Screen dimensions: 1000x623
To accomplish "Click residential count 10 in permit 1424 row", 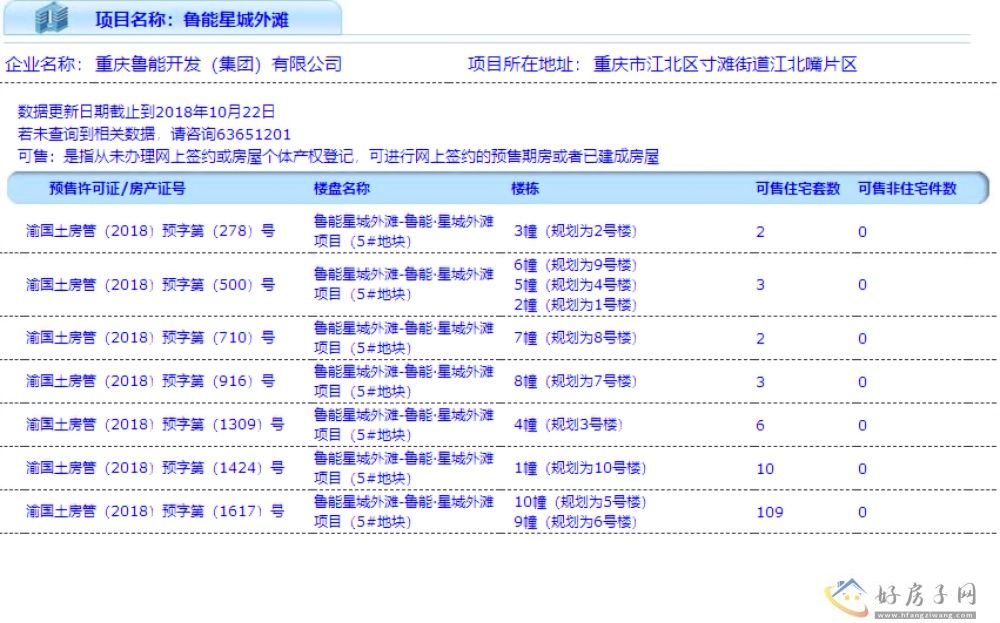I will pyautogui.click(x=765, y=469).
